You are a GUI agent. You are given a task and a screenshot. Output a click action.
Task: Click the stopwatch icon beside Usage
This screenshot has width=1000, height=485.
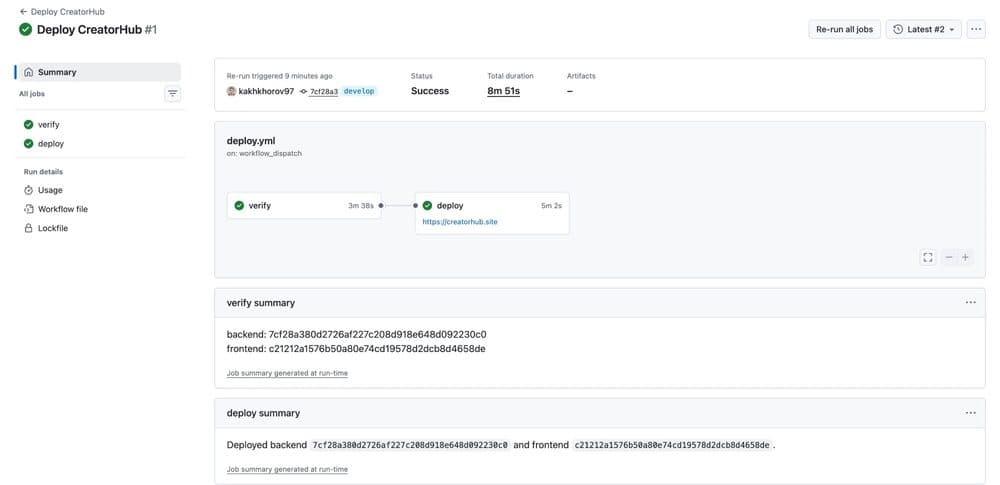(28, 190)
